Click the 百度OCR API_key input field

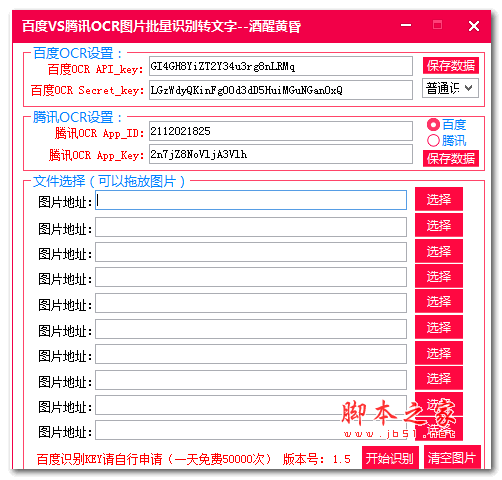(281, 66)
